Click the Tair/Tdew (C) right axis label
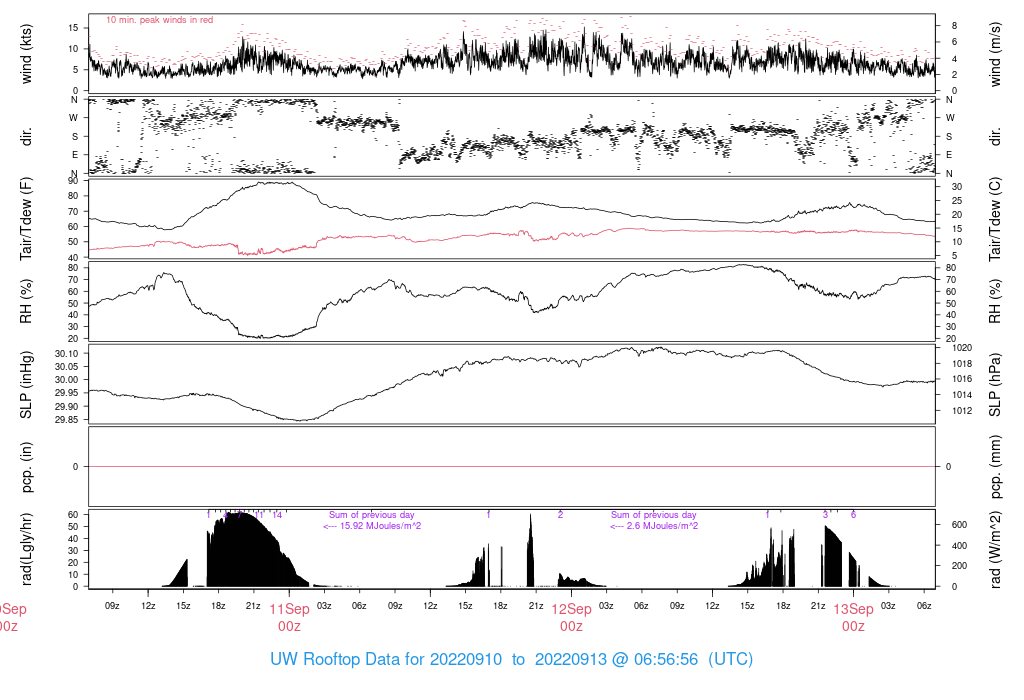The image size is (1024, 700). (995, 219)
